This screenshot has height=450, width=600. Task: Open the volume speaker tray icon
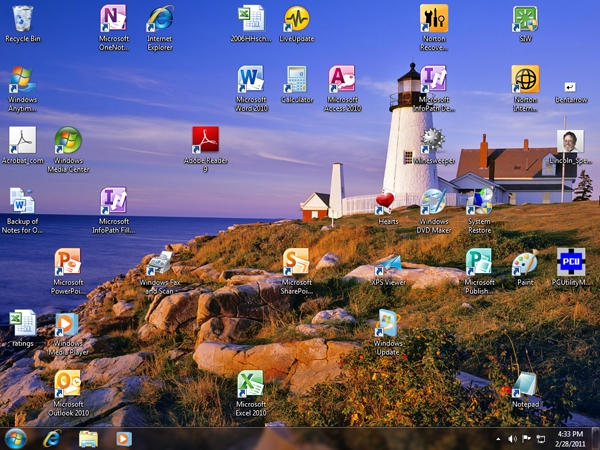512,439
